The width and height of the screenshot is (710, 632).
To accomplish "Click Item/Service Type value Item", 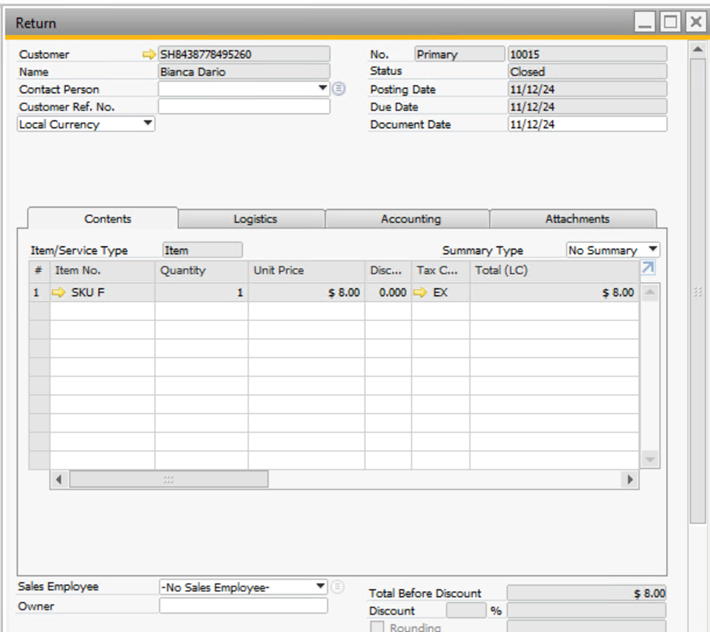I will pyautogui.click(x=202, y=250).
